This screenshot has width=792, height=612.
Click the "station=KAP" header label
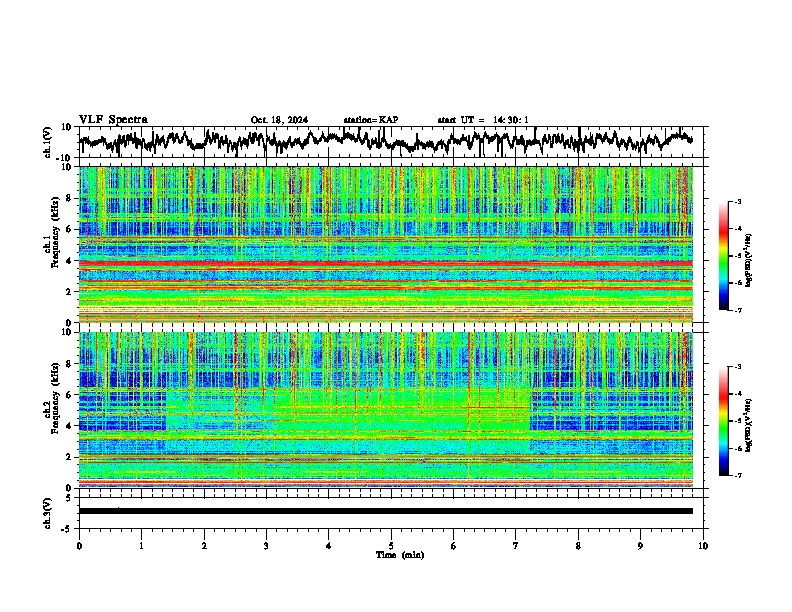tap(371, 120)
